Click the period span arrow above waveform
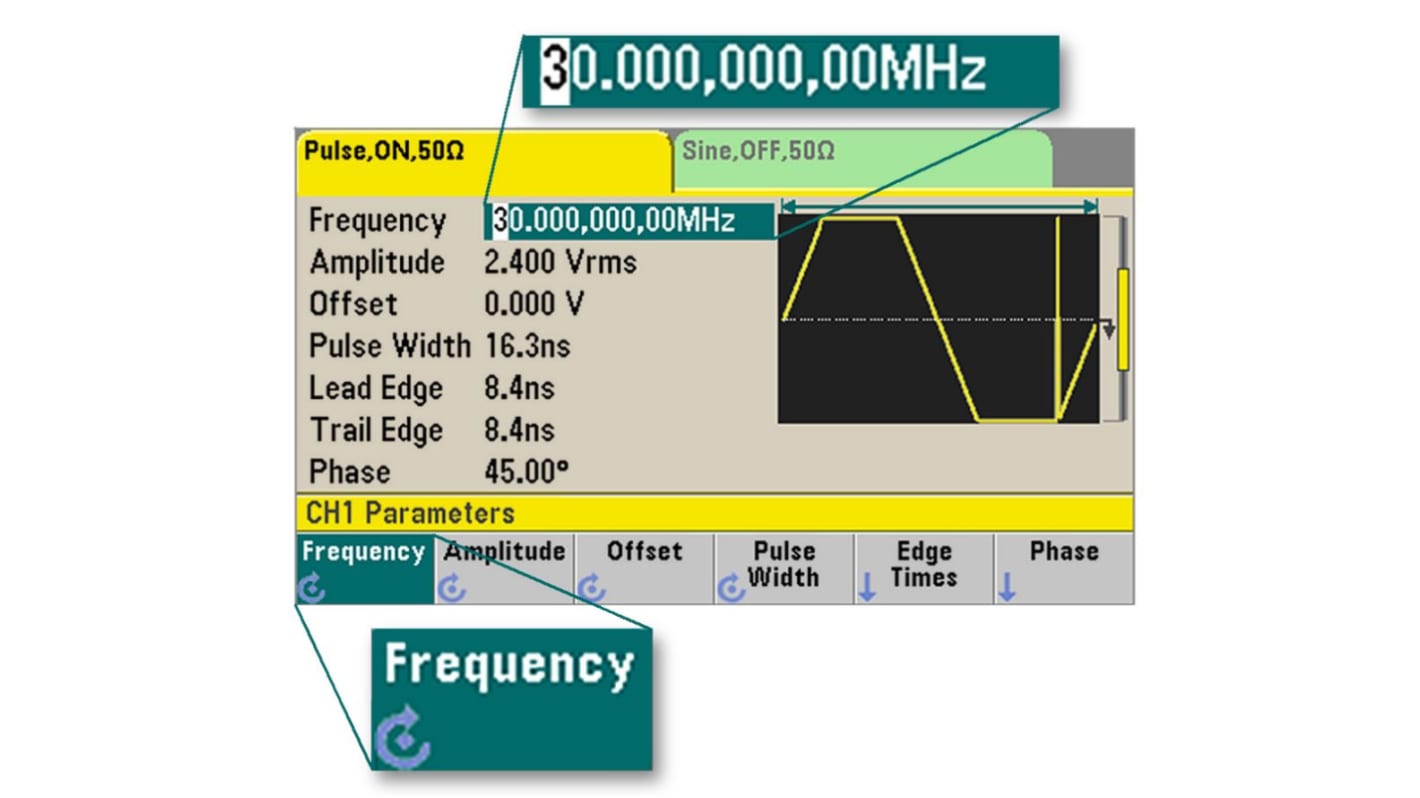1420x798 pixels. click(938, 206)
